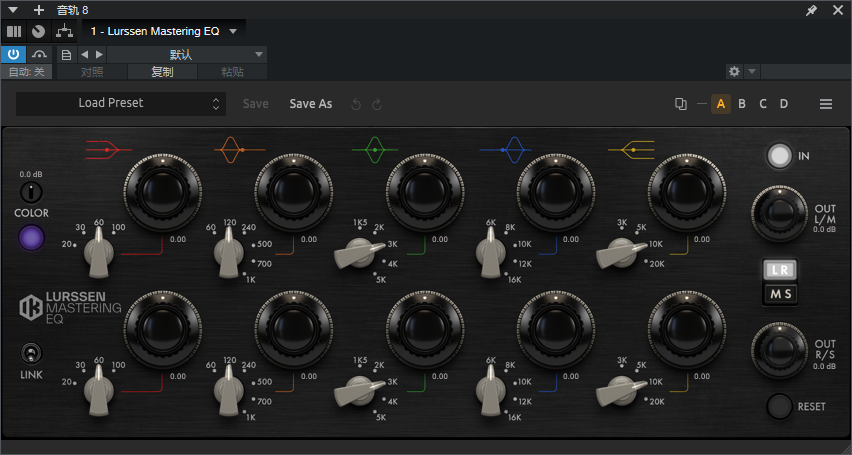Open preset file document icon
This screenshot has width=852, height=455.
pos(66,54)
